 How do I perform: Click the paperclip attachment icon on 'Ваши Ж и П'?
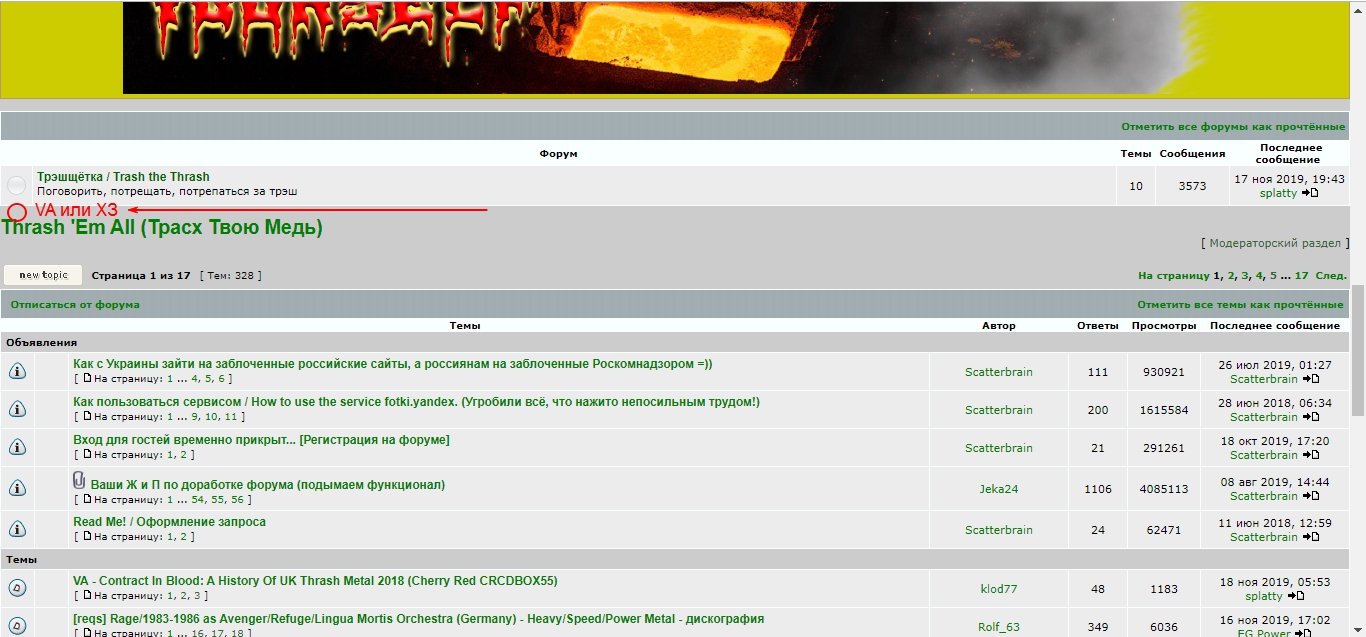pyautogui.click(x=79, y=481)
